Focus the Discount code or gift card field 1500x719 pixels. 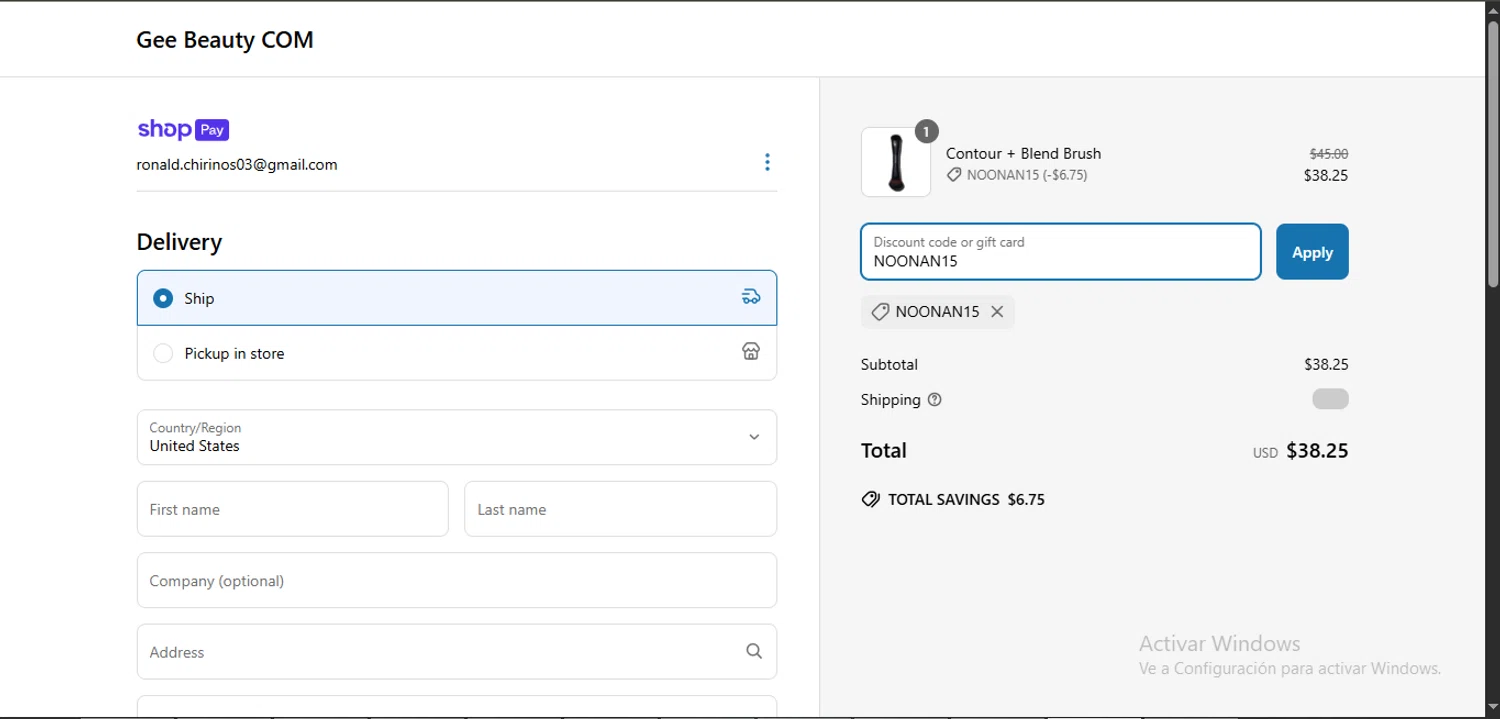(1061, 252)
